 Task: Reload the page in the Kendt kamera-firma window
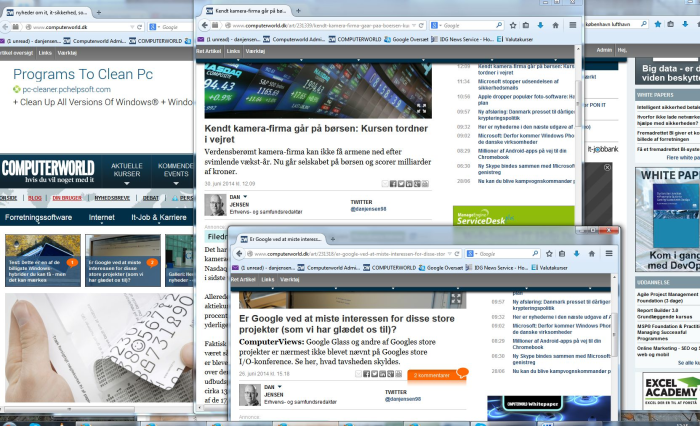pyautogui.click(x=421, y=25)
